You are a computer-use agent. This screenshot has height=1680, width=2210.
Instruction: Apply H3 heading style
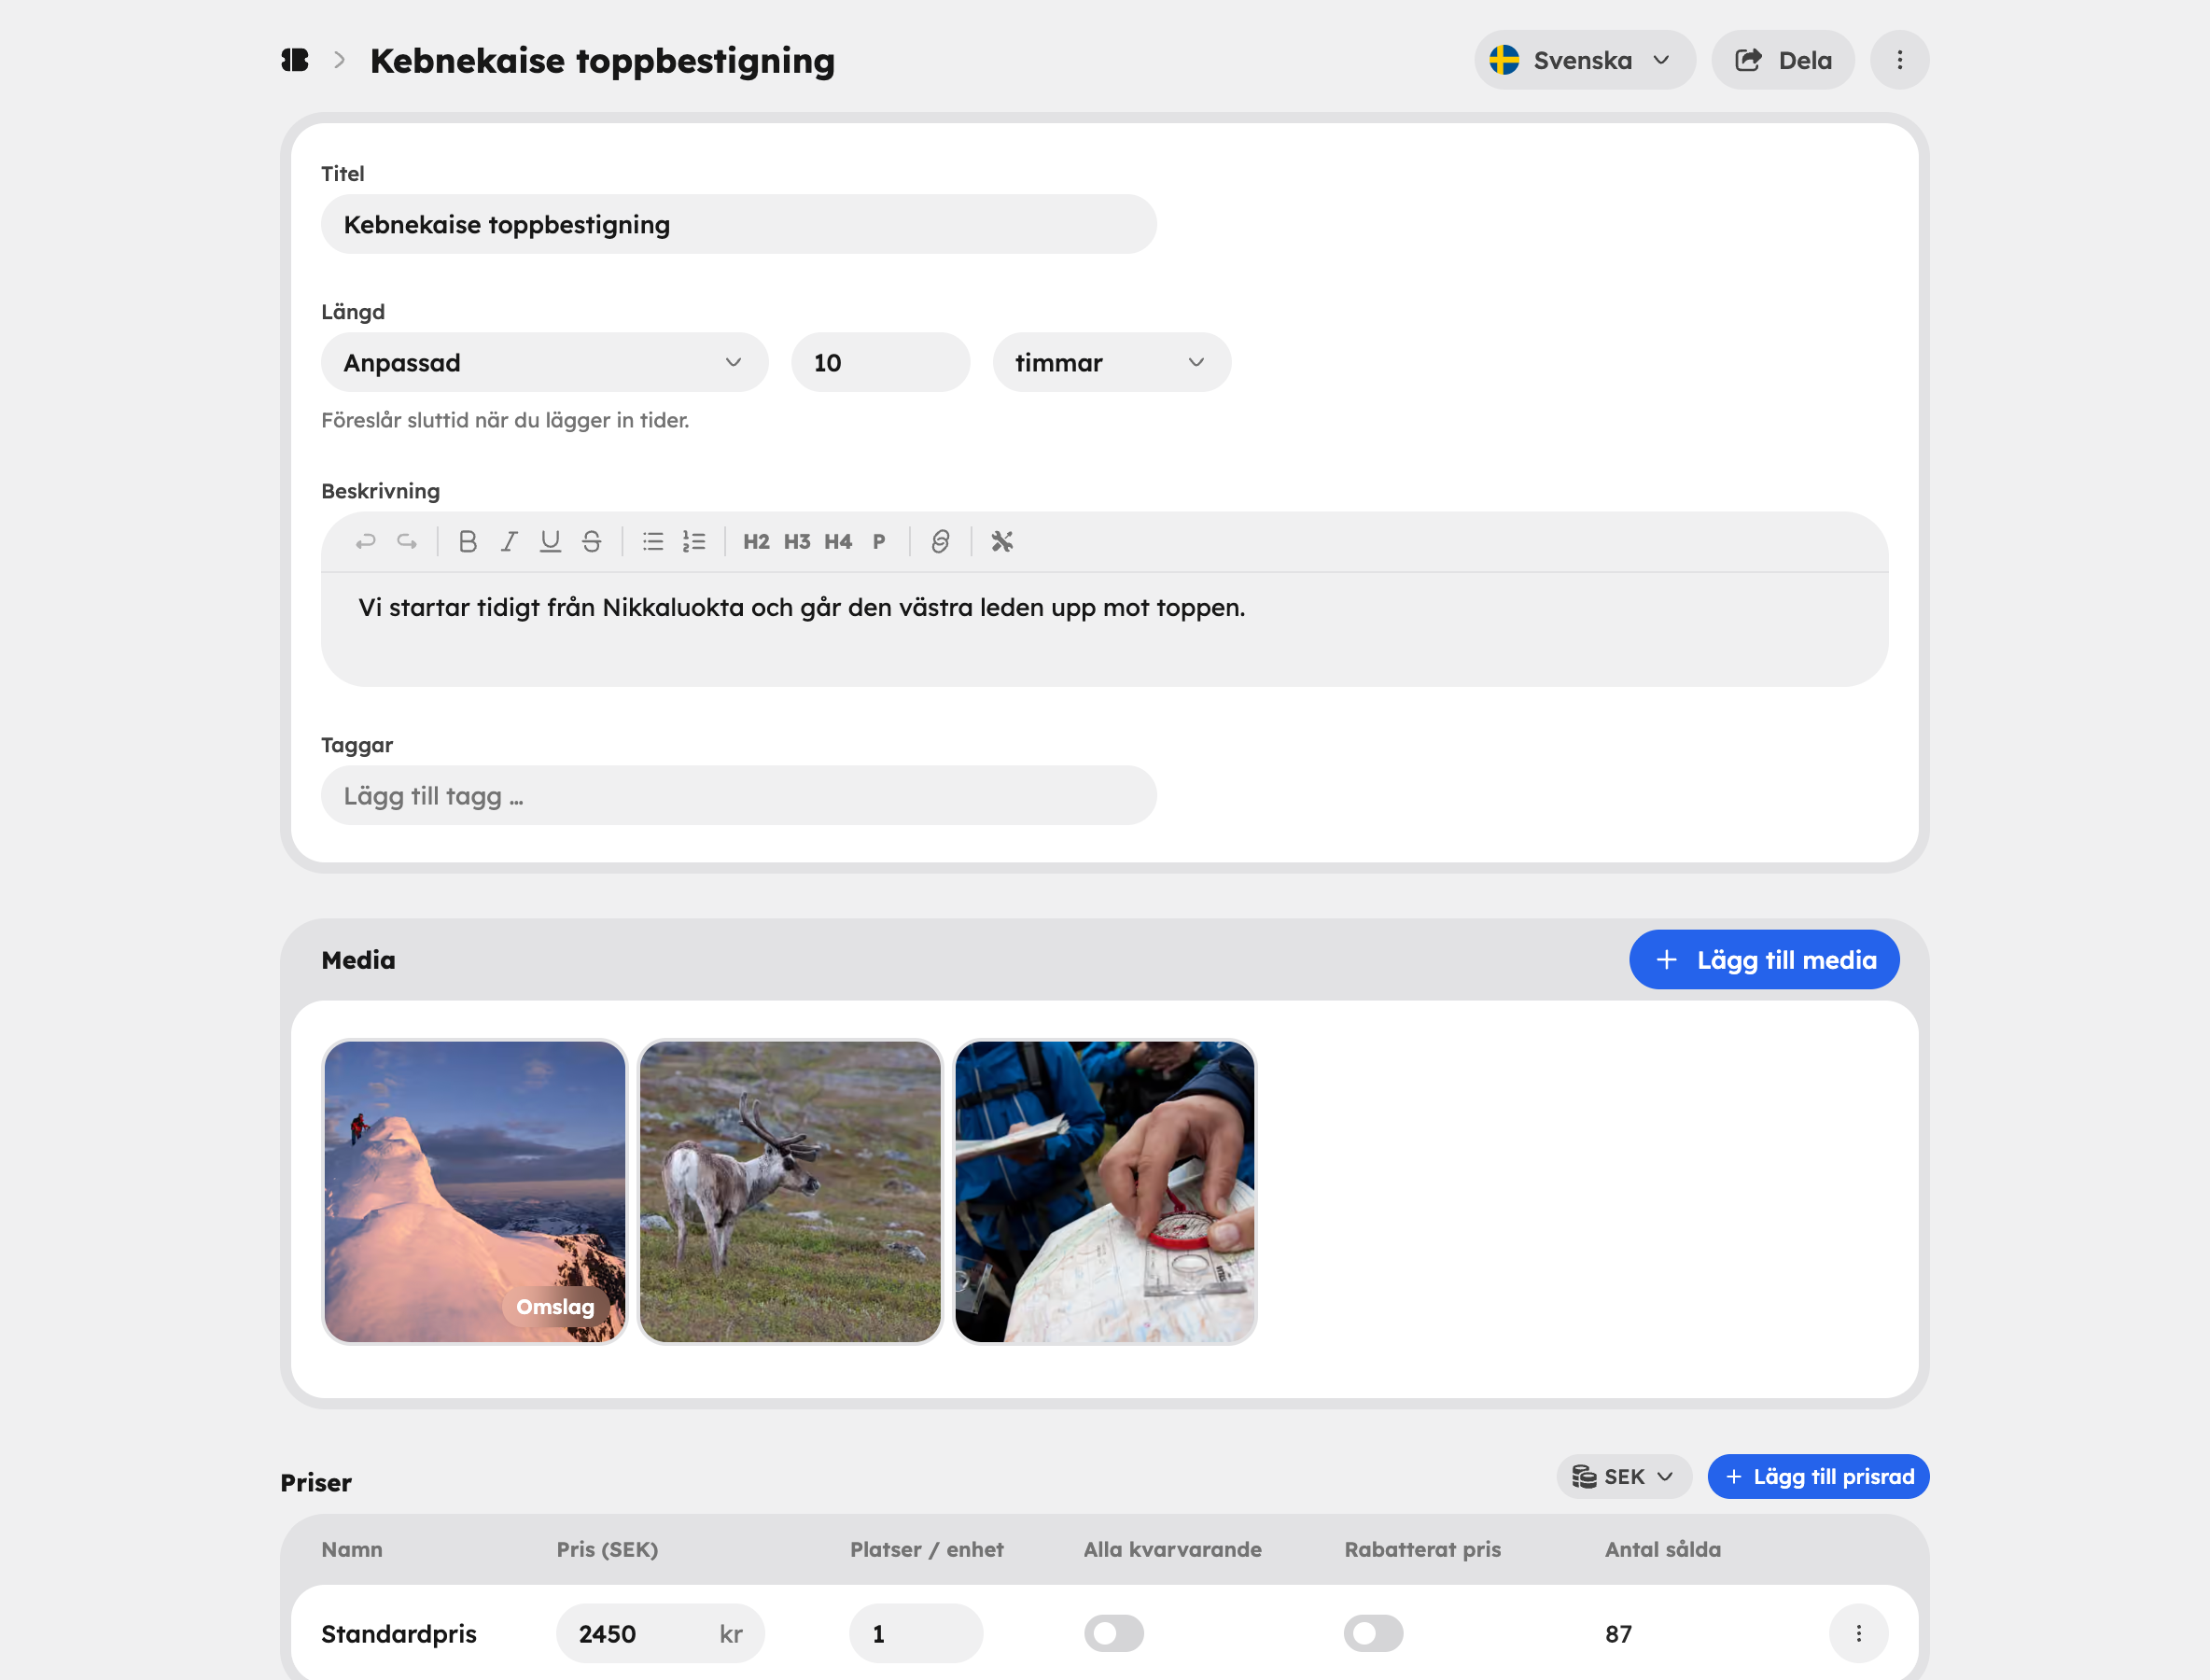tap(797, 542)
